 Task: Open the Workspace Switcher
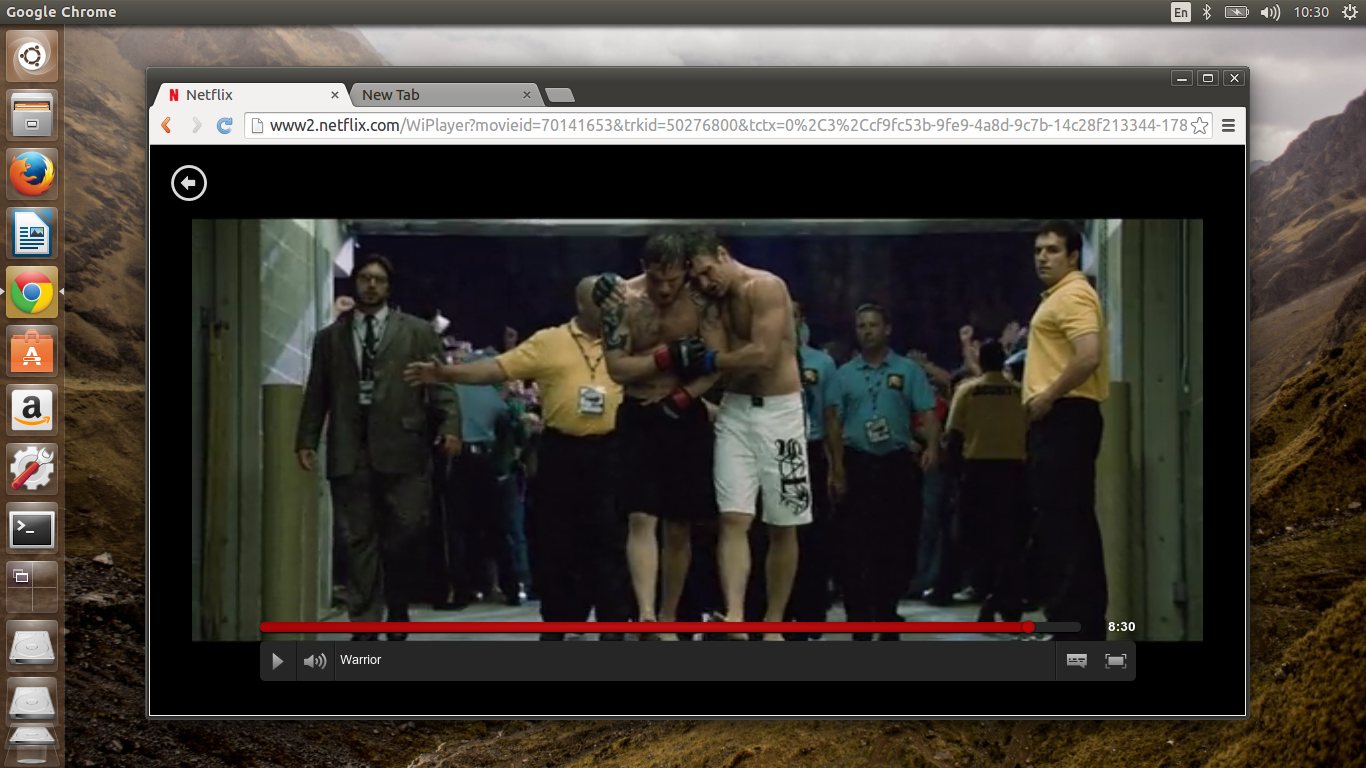[32, 587]
